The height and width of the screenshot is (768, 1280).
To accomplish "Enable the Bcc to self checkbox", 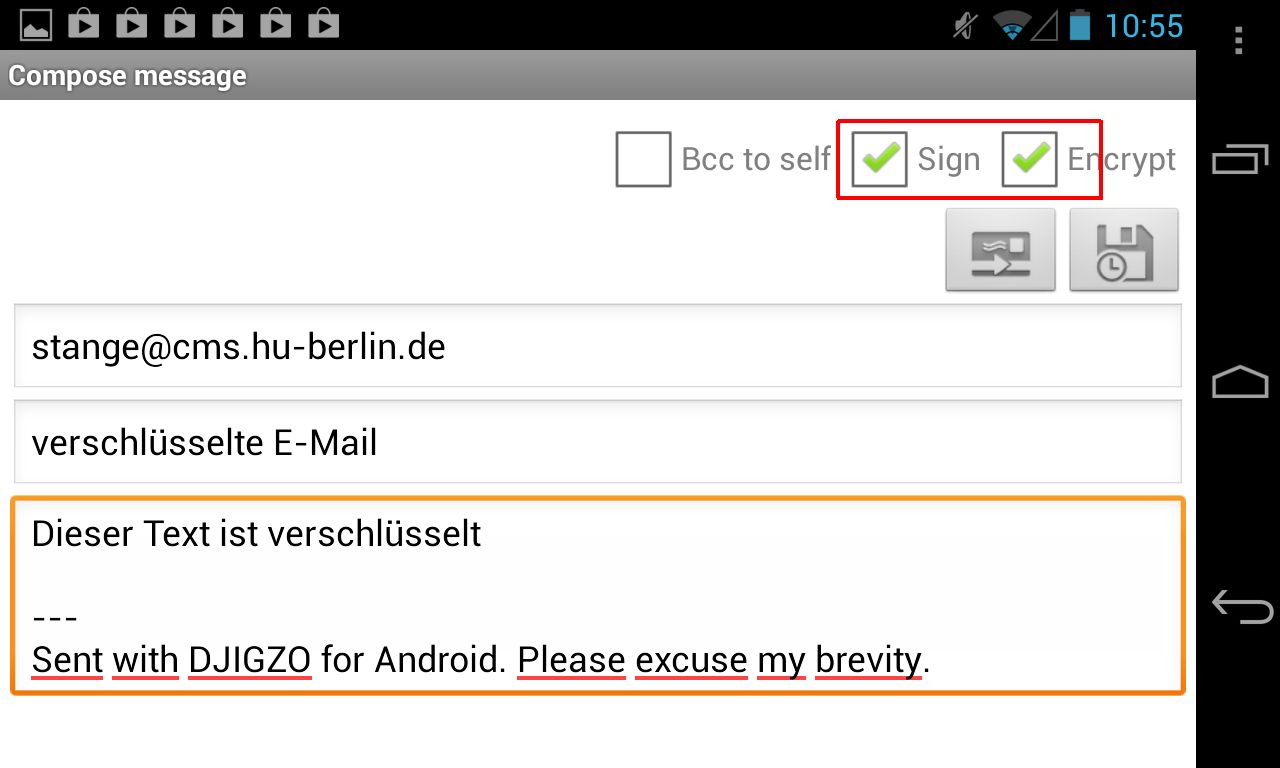I will [x=643, y=159].
